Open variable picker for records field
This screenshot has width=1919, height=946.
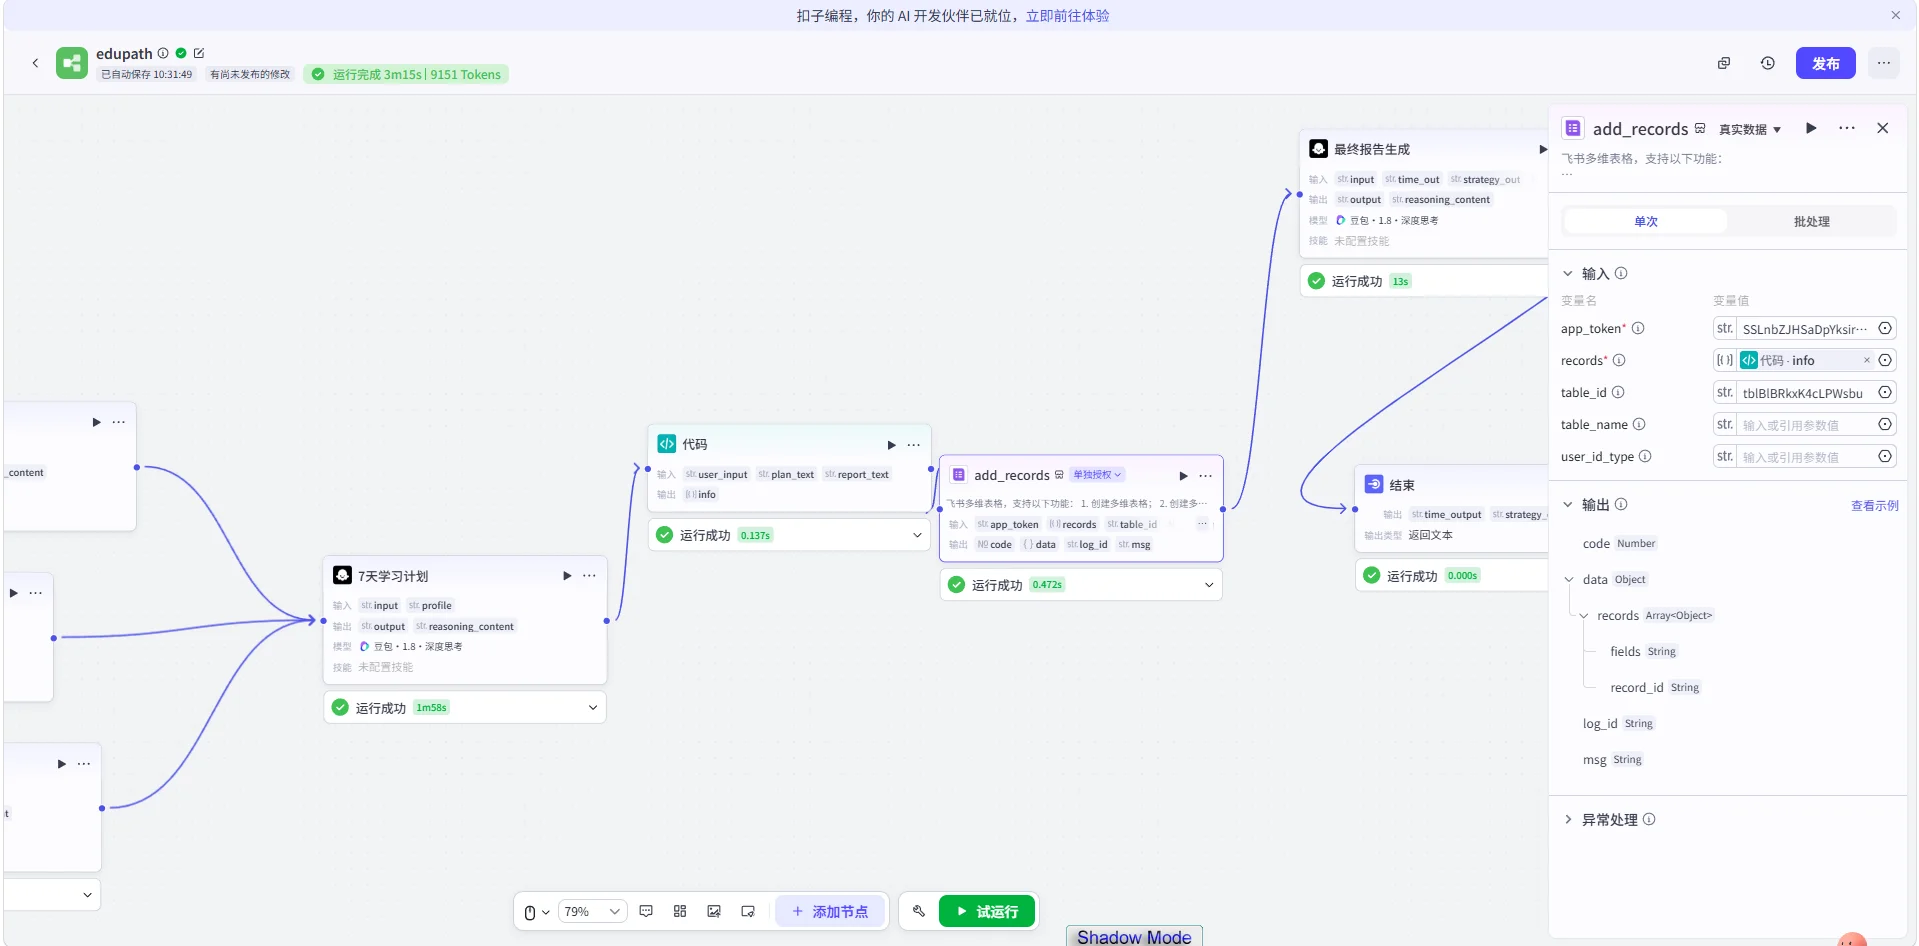[x=1885, y=360]
